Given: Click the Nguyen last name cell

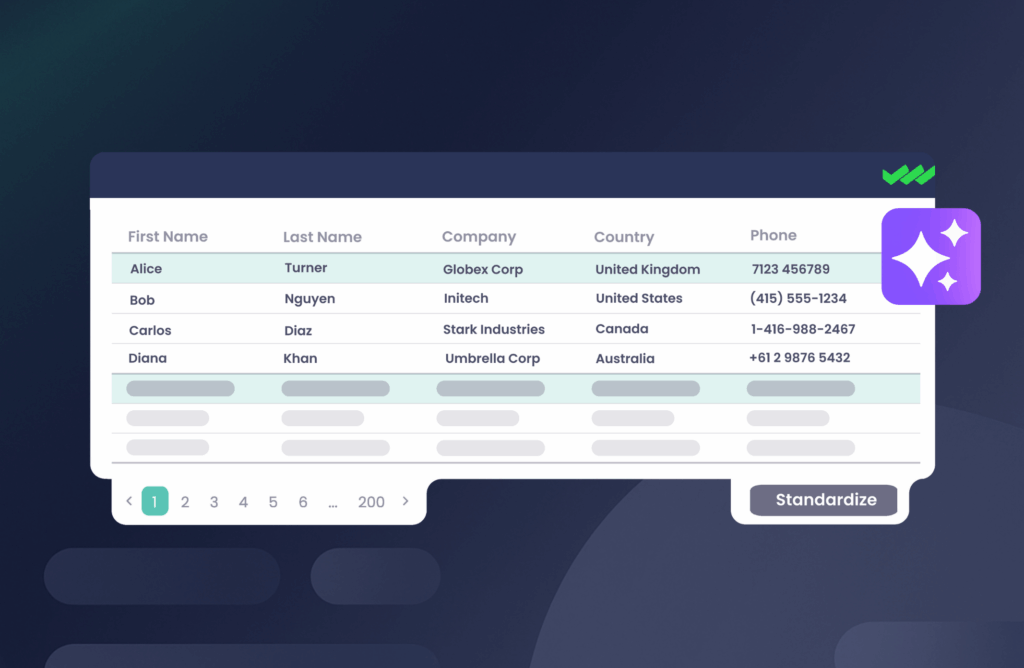Looking at the screenshot, I should (310, 298).
